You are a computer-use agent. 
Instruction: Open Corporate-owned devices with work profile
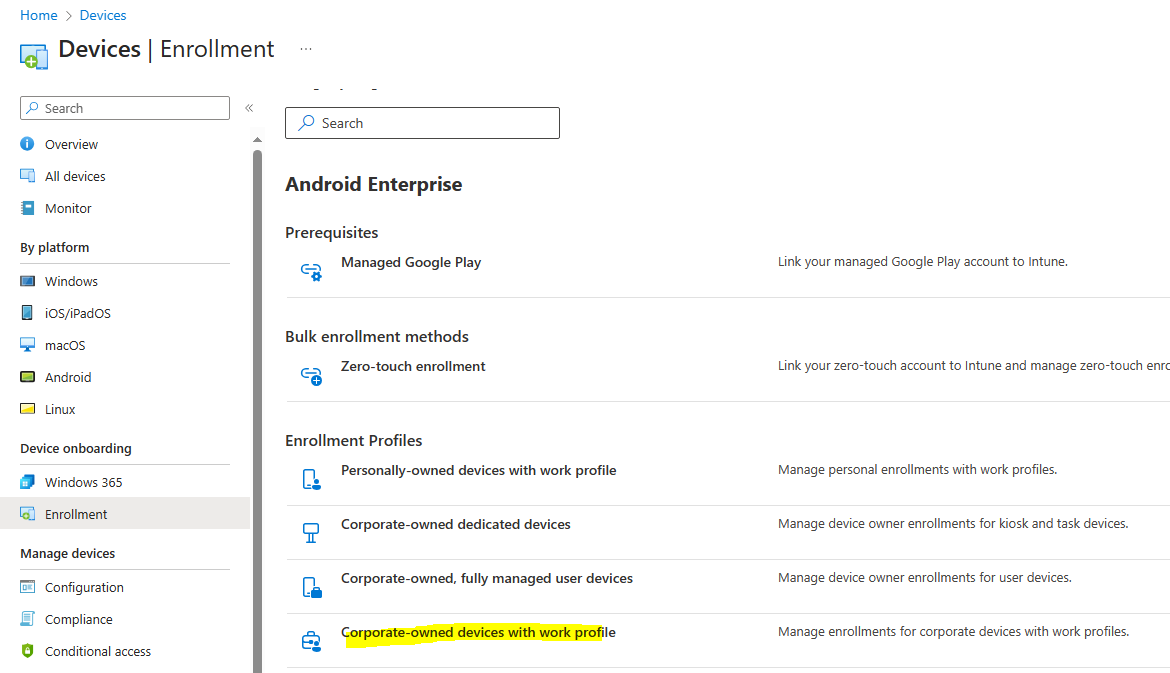pos(478,632)
